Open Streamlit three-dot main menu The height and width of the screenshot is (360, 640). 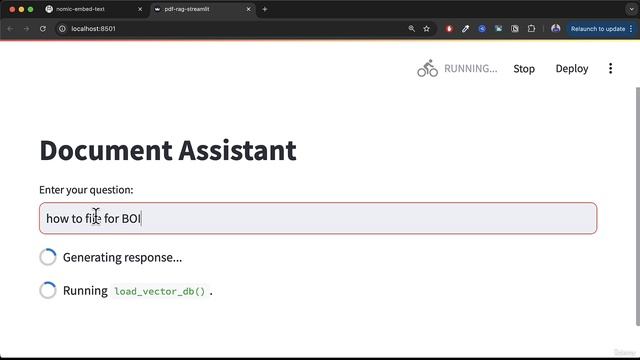pyautogui.click(x=611, y=68)
